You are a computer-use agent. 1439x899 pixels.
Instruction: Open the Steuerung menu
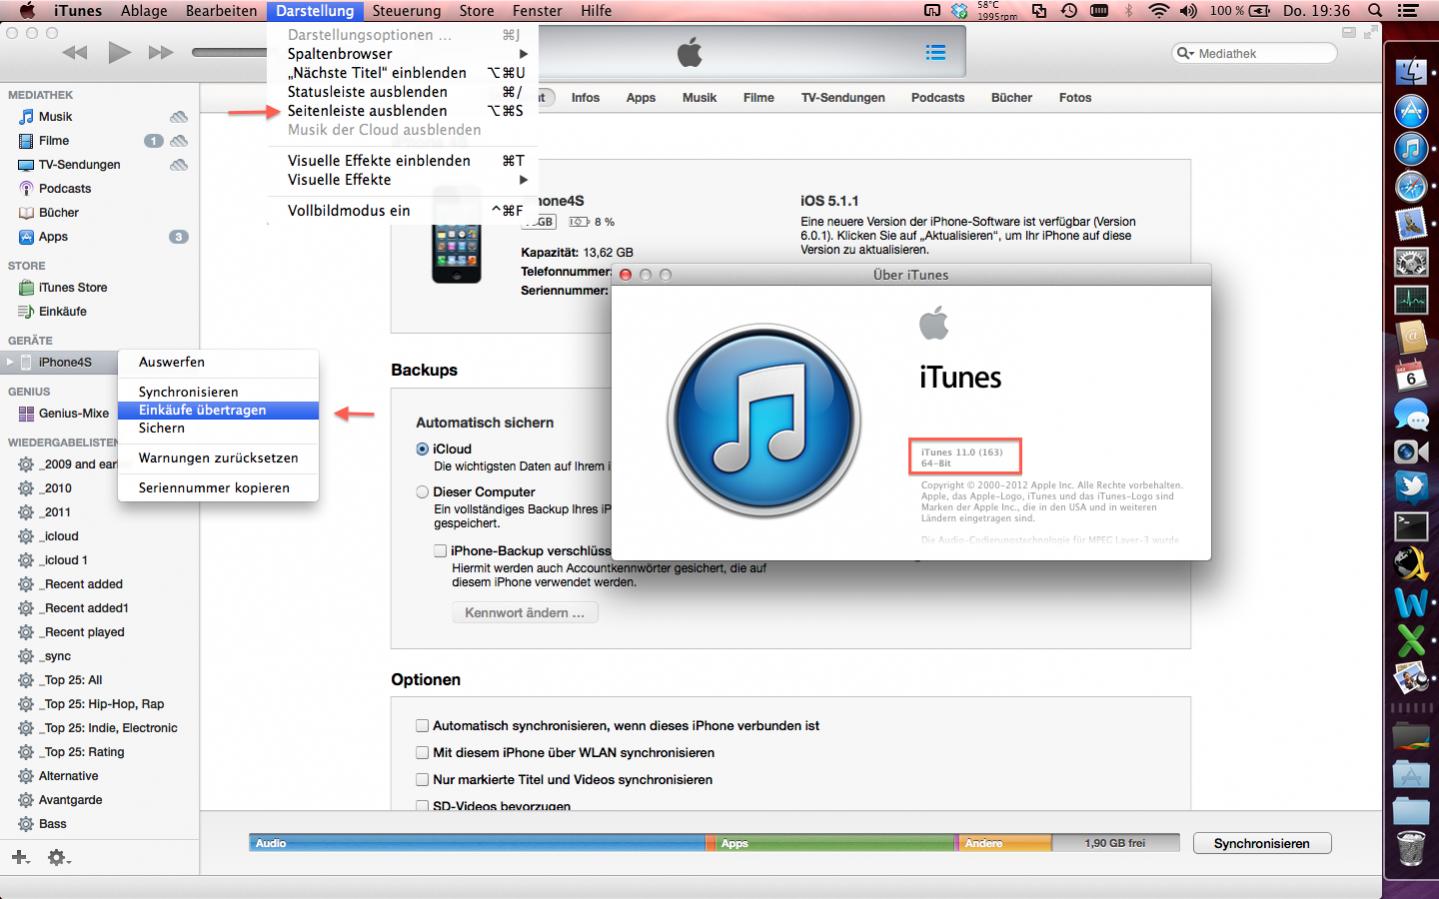(406, 11)
